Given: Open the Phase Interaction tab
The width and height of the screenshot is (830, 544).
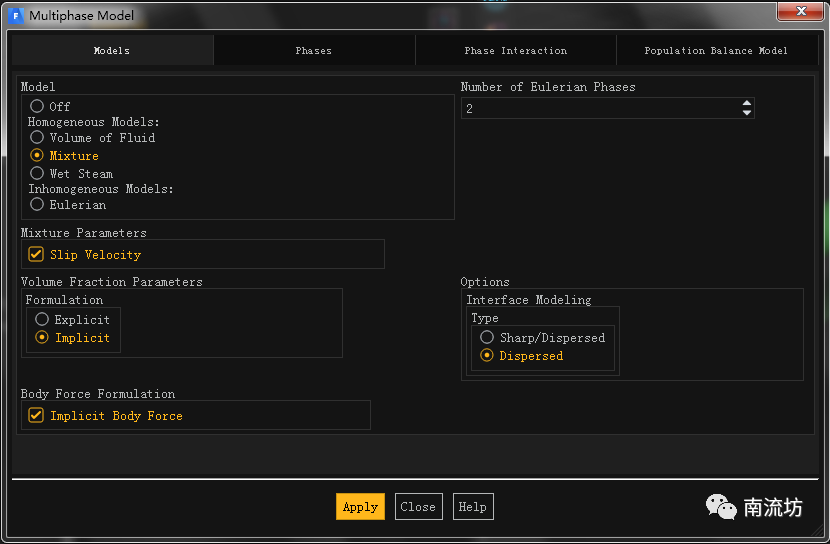Looking at the screenshot, I should (515, 50).
